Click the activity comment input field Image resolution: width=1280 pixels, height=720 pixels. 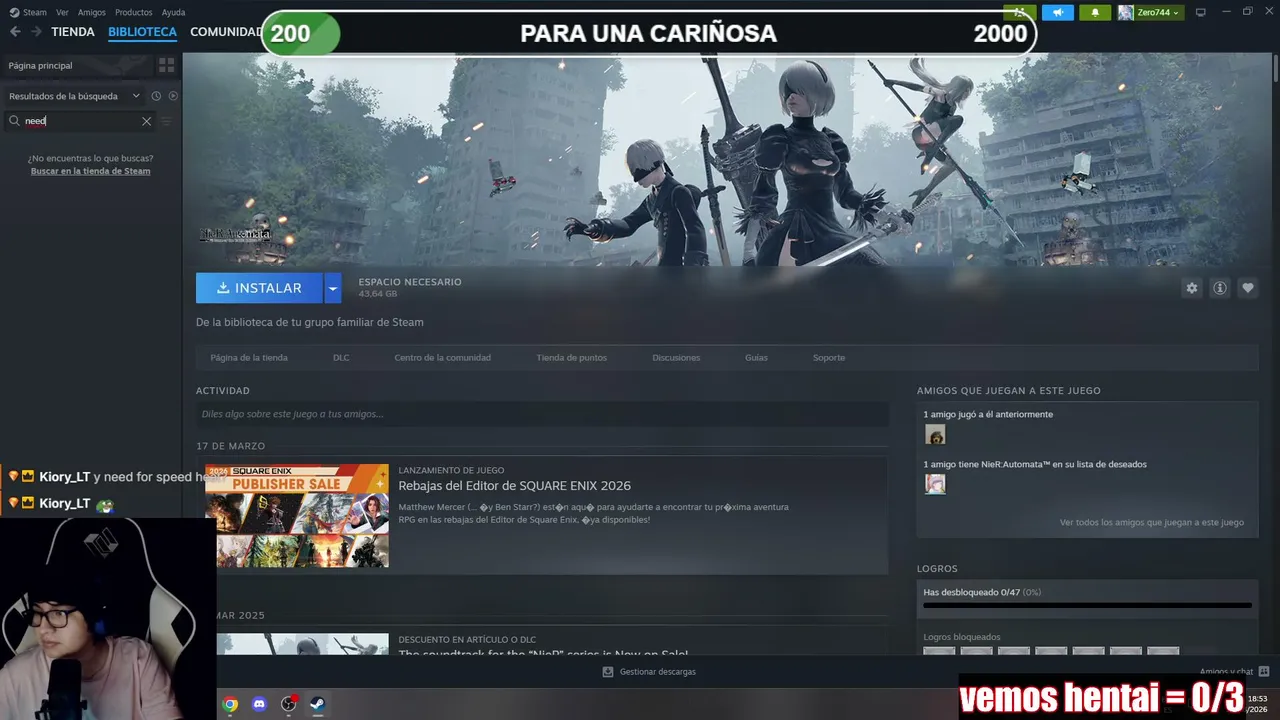542,414
